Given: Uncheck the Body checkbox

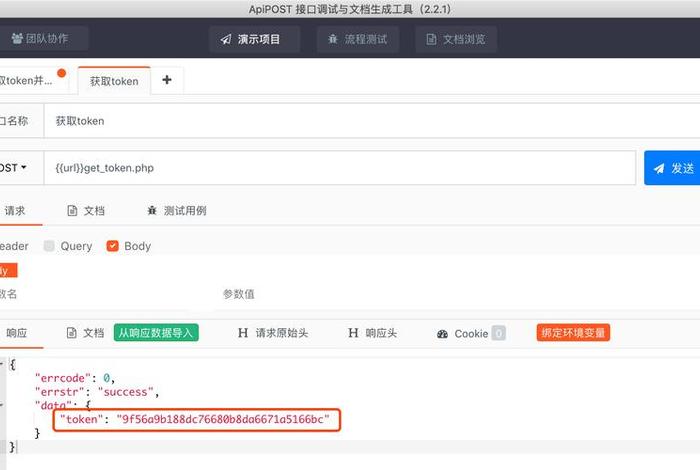Looking at the screenshot, I should (x=113, y=246).
